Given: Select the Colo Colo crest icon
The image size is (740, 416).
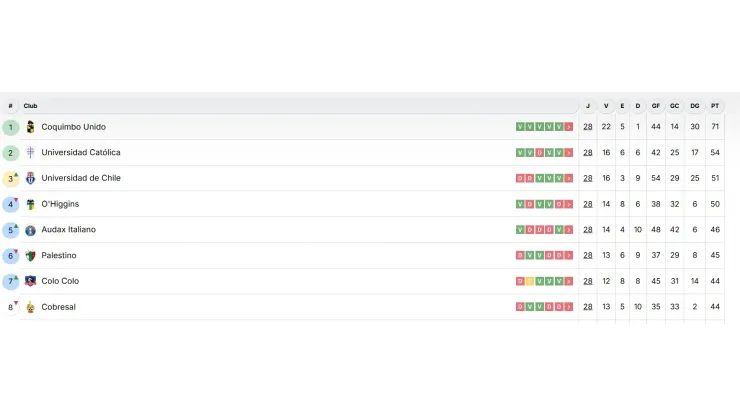Looking at the screenshot, I should click(x=30, y=281).
